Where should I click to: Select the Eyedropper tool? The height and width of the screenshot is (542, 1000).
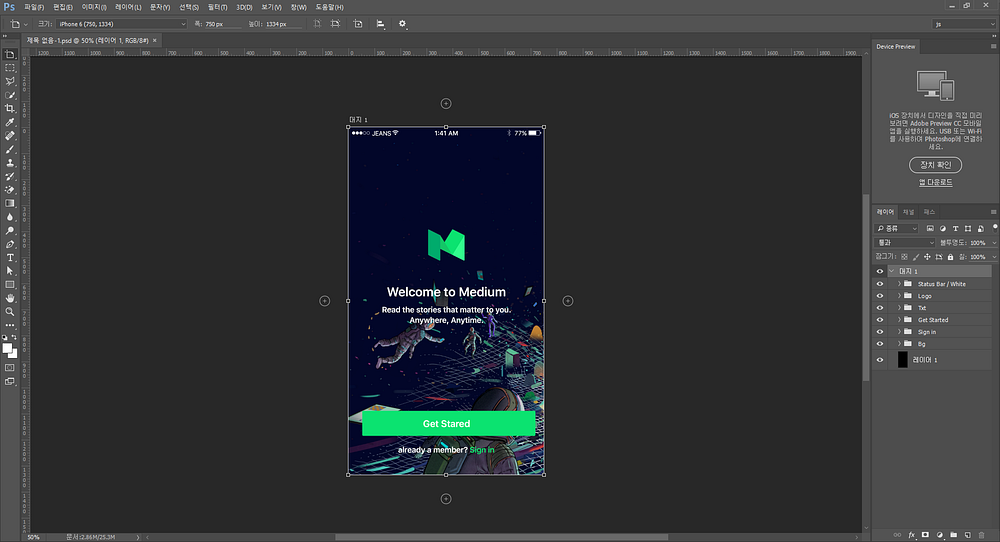[10, 122]
